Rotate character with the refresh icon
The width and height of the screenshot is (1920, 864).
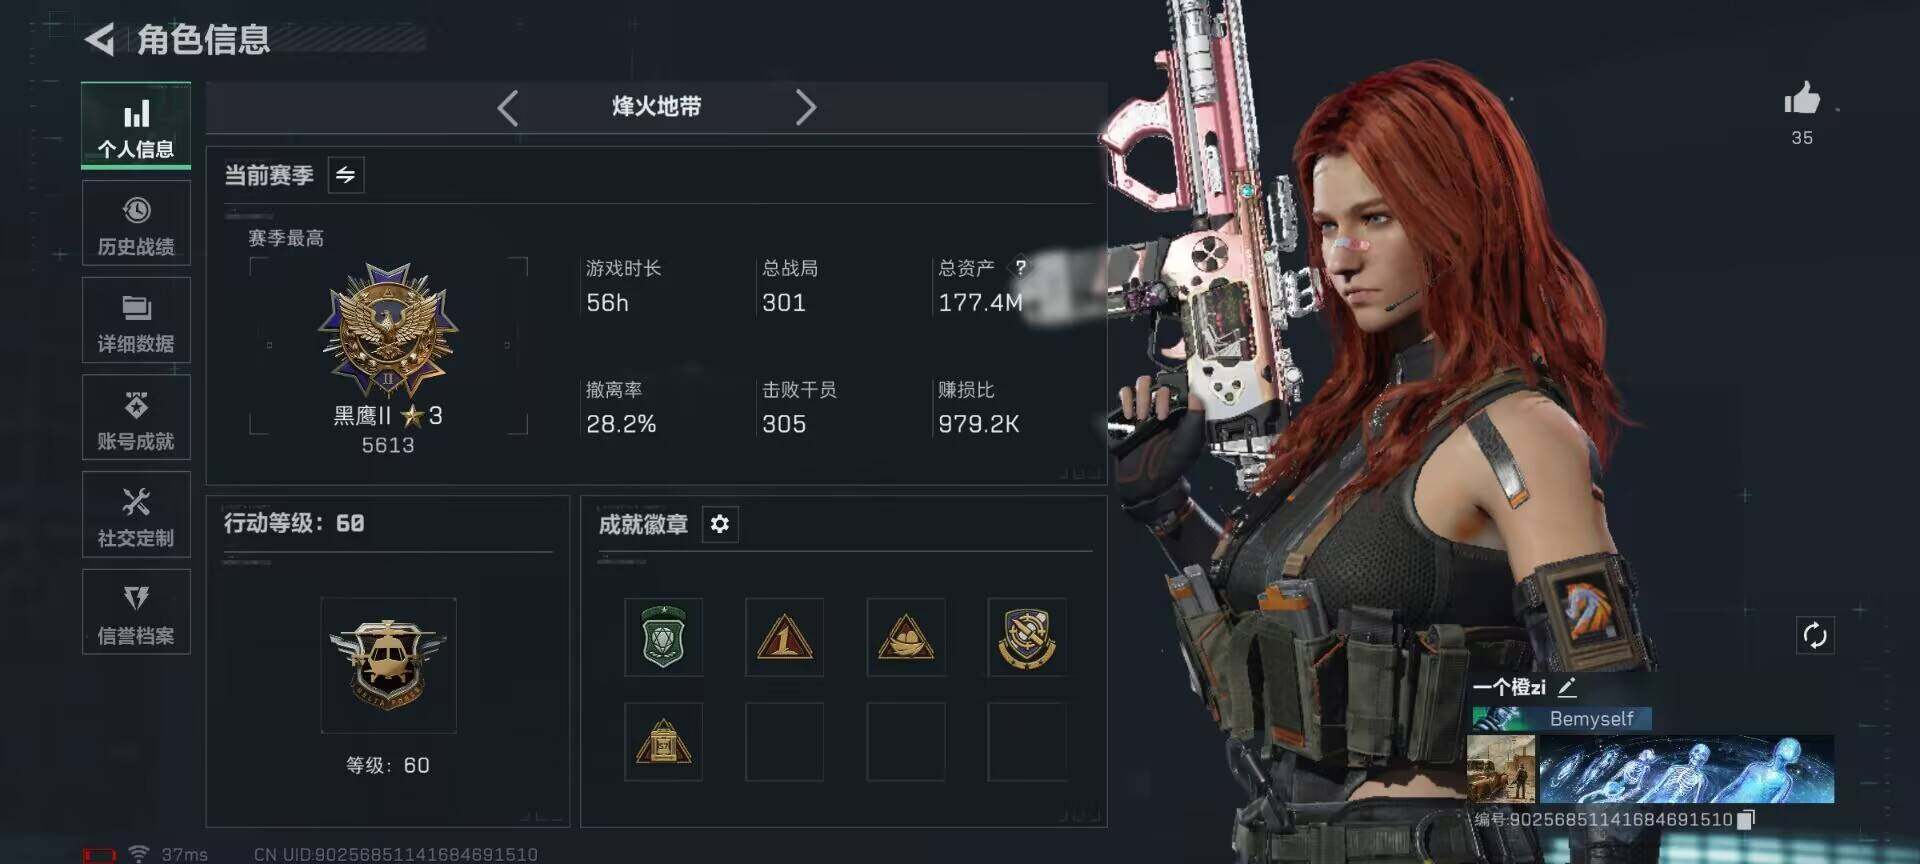pos(1815,636)
